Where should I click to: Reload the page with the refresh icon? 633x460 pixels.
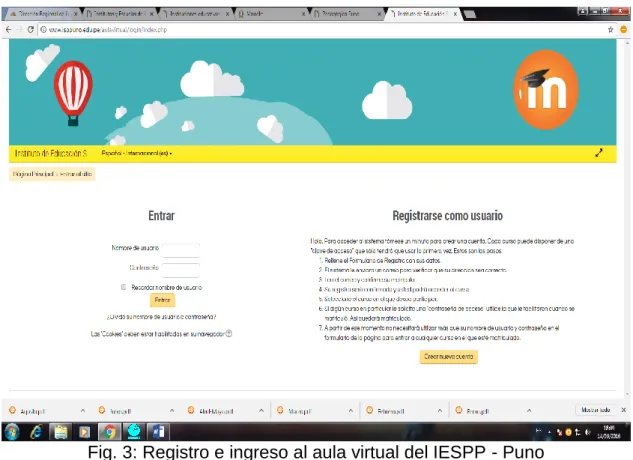(30, 29)
